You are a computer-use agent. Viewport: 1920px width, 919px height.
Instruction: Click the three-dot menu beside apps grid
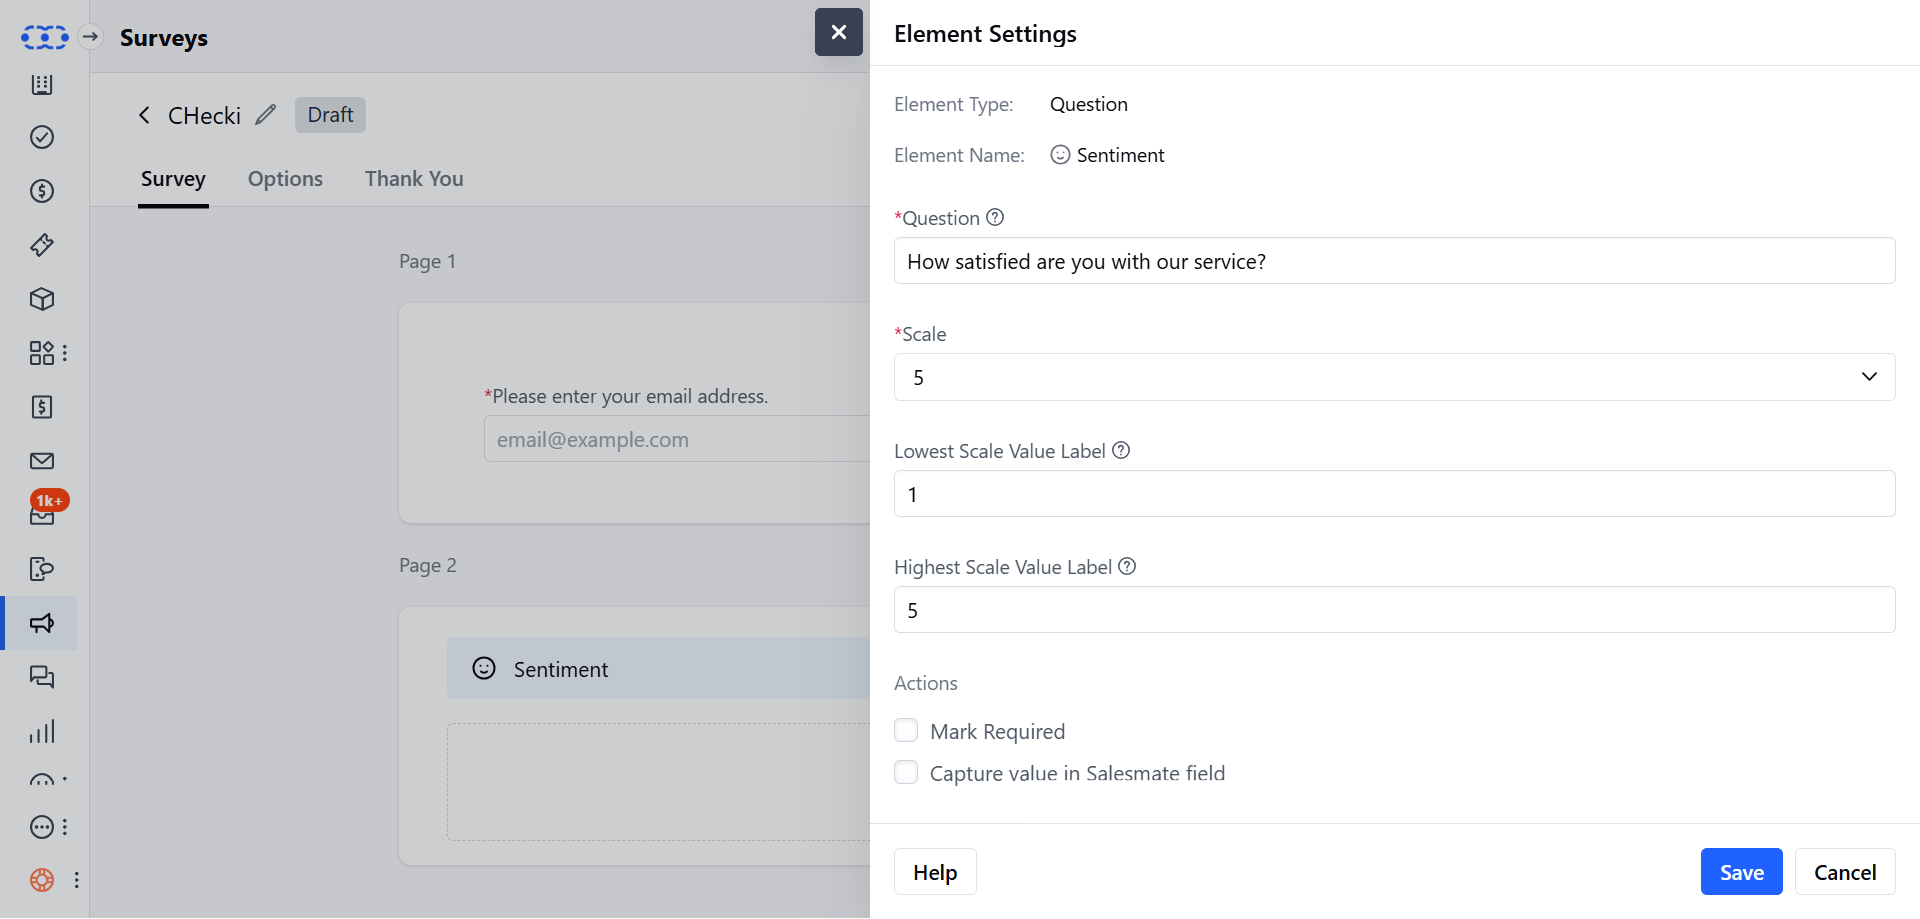click(x=65, y=353)
